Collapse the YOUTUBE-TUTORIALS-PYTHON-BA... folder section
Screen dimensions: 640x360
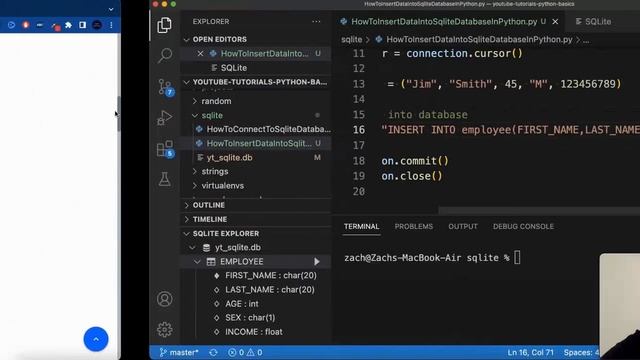187,82
